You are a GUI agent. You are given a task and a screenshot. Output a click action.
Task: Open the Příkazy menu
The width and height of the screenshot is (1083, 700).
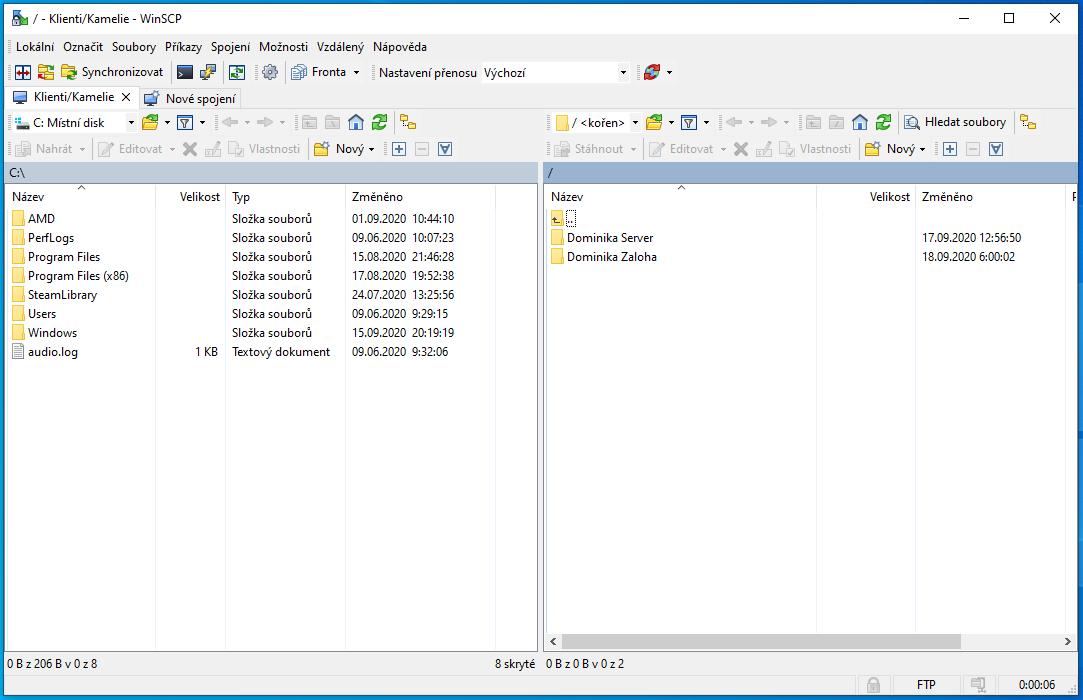pos(183,47)
